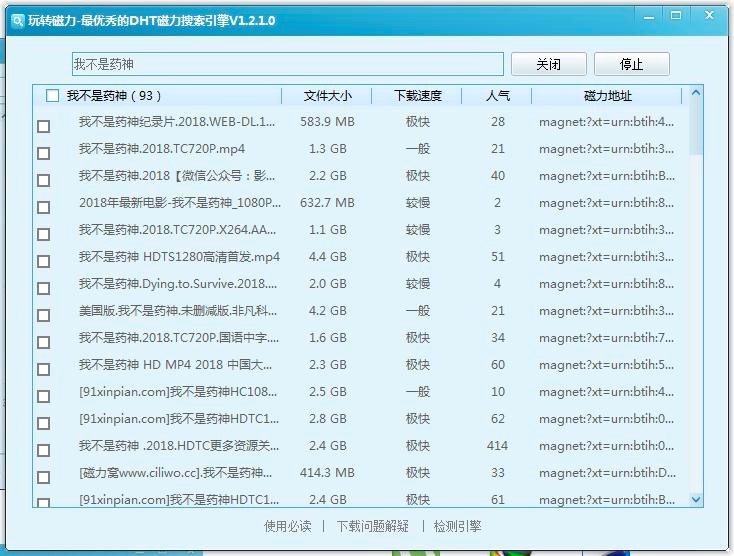Viewport: 734px width, 556px height.
Task: Check the box for 我不是药神纪录片.2018.WEB-DL row
Action: pos(44,126)
